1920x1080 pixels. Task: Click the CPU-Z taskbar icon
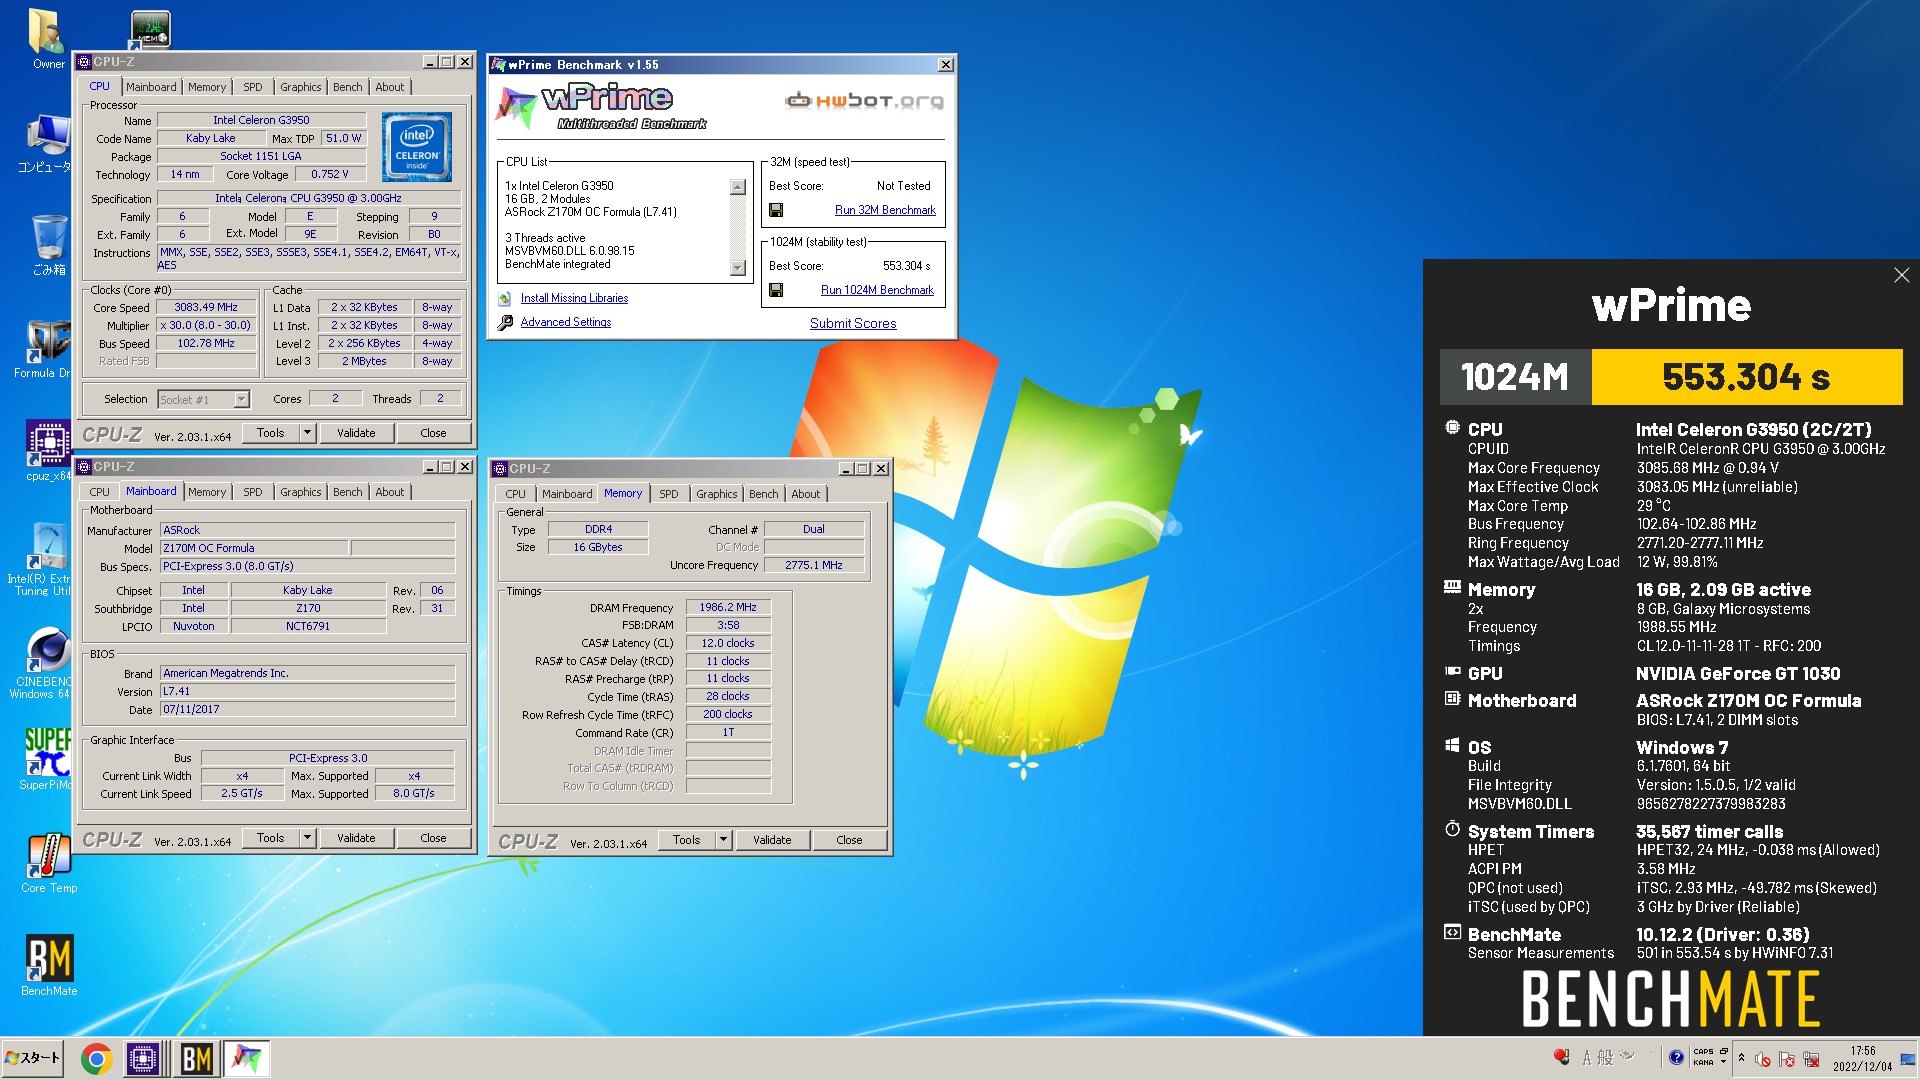tap(144, 1059)
